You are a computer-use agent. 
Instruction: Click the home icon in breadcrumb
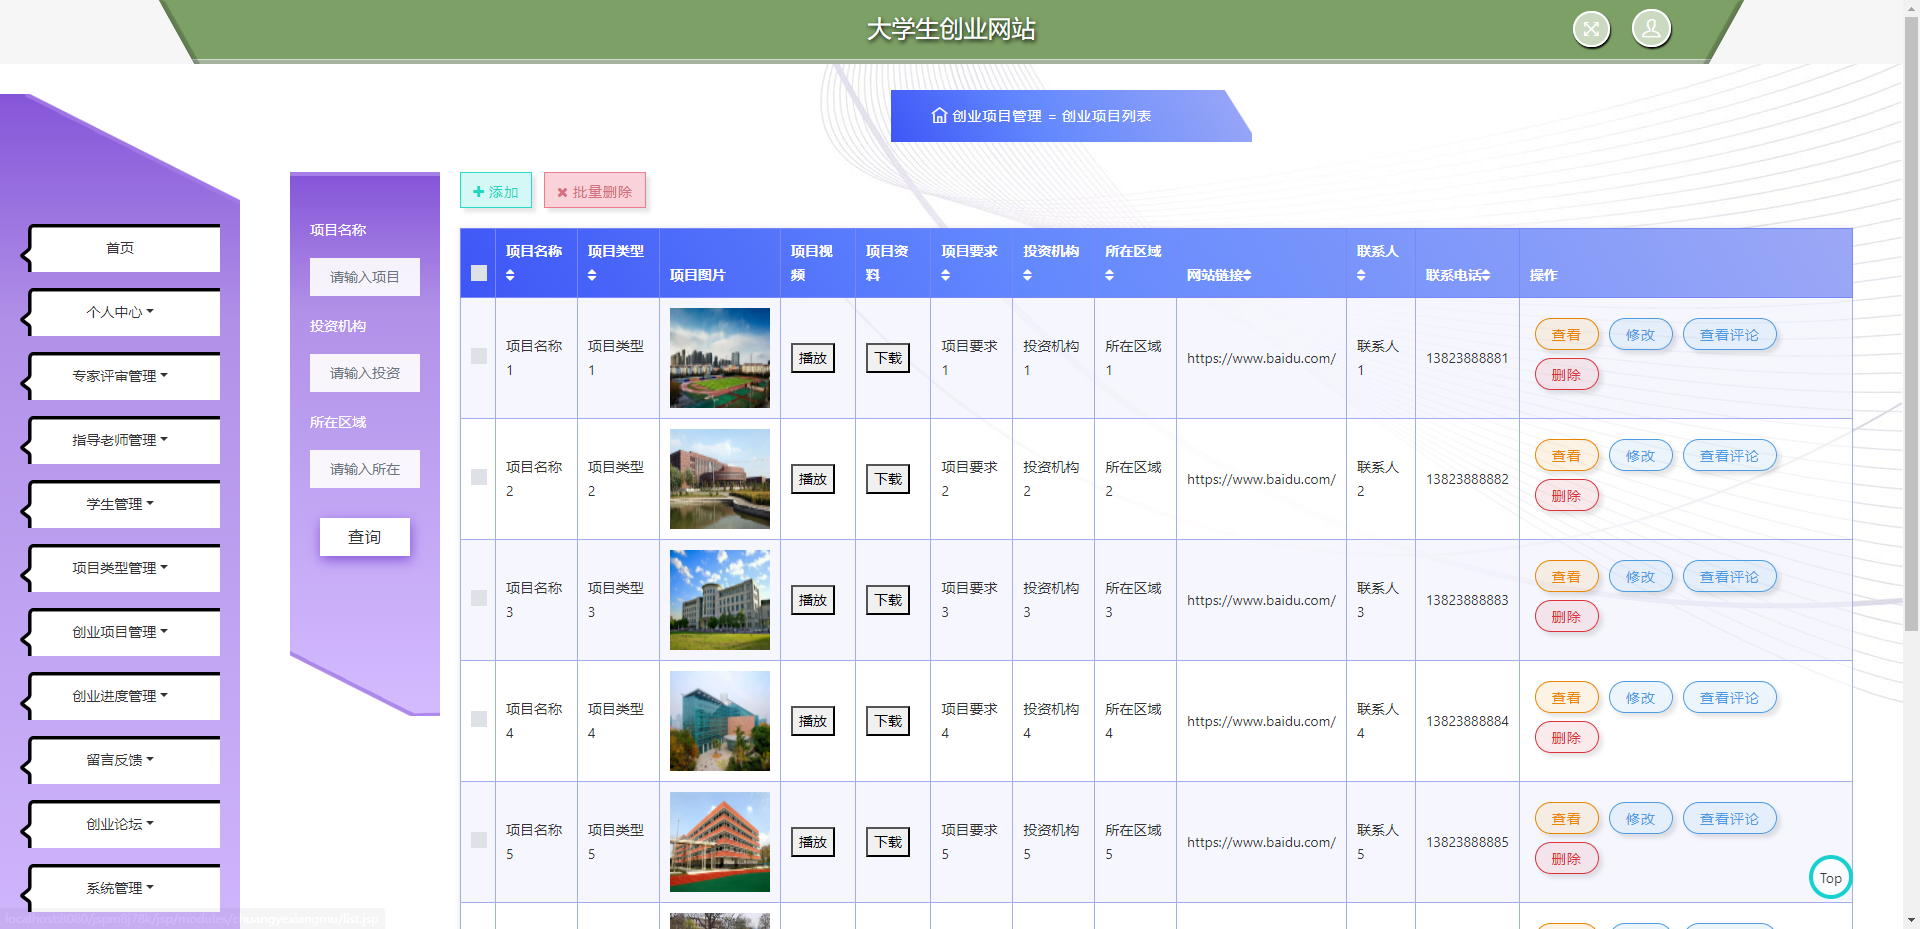click(939, 116)
